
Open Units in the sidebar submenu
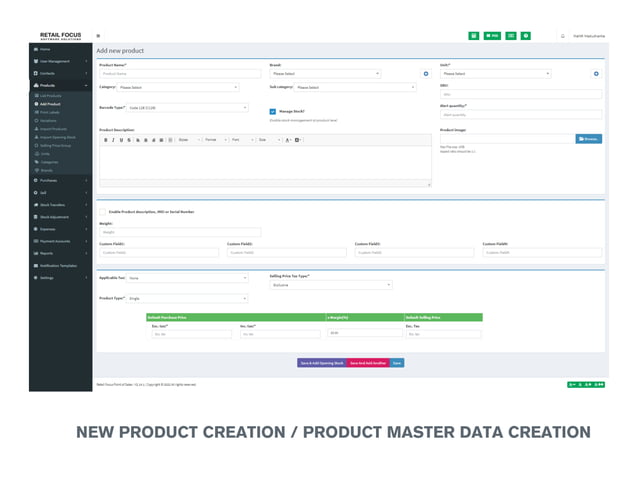(45, 154)
